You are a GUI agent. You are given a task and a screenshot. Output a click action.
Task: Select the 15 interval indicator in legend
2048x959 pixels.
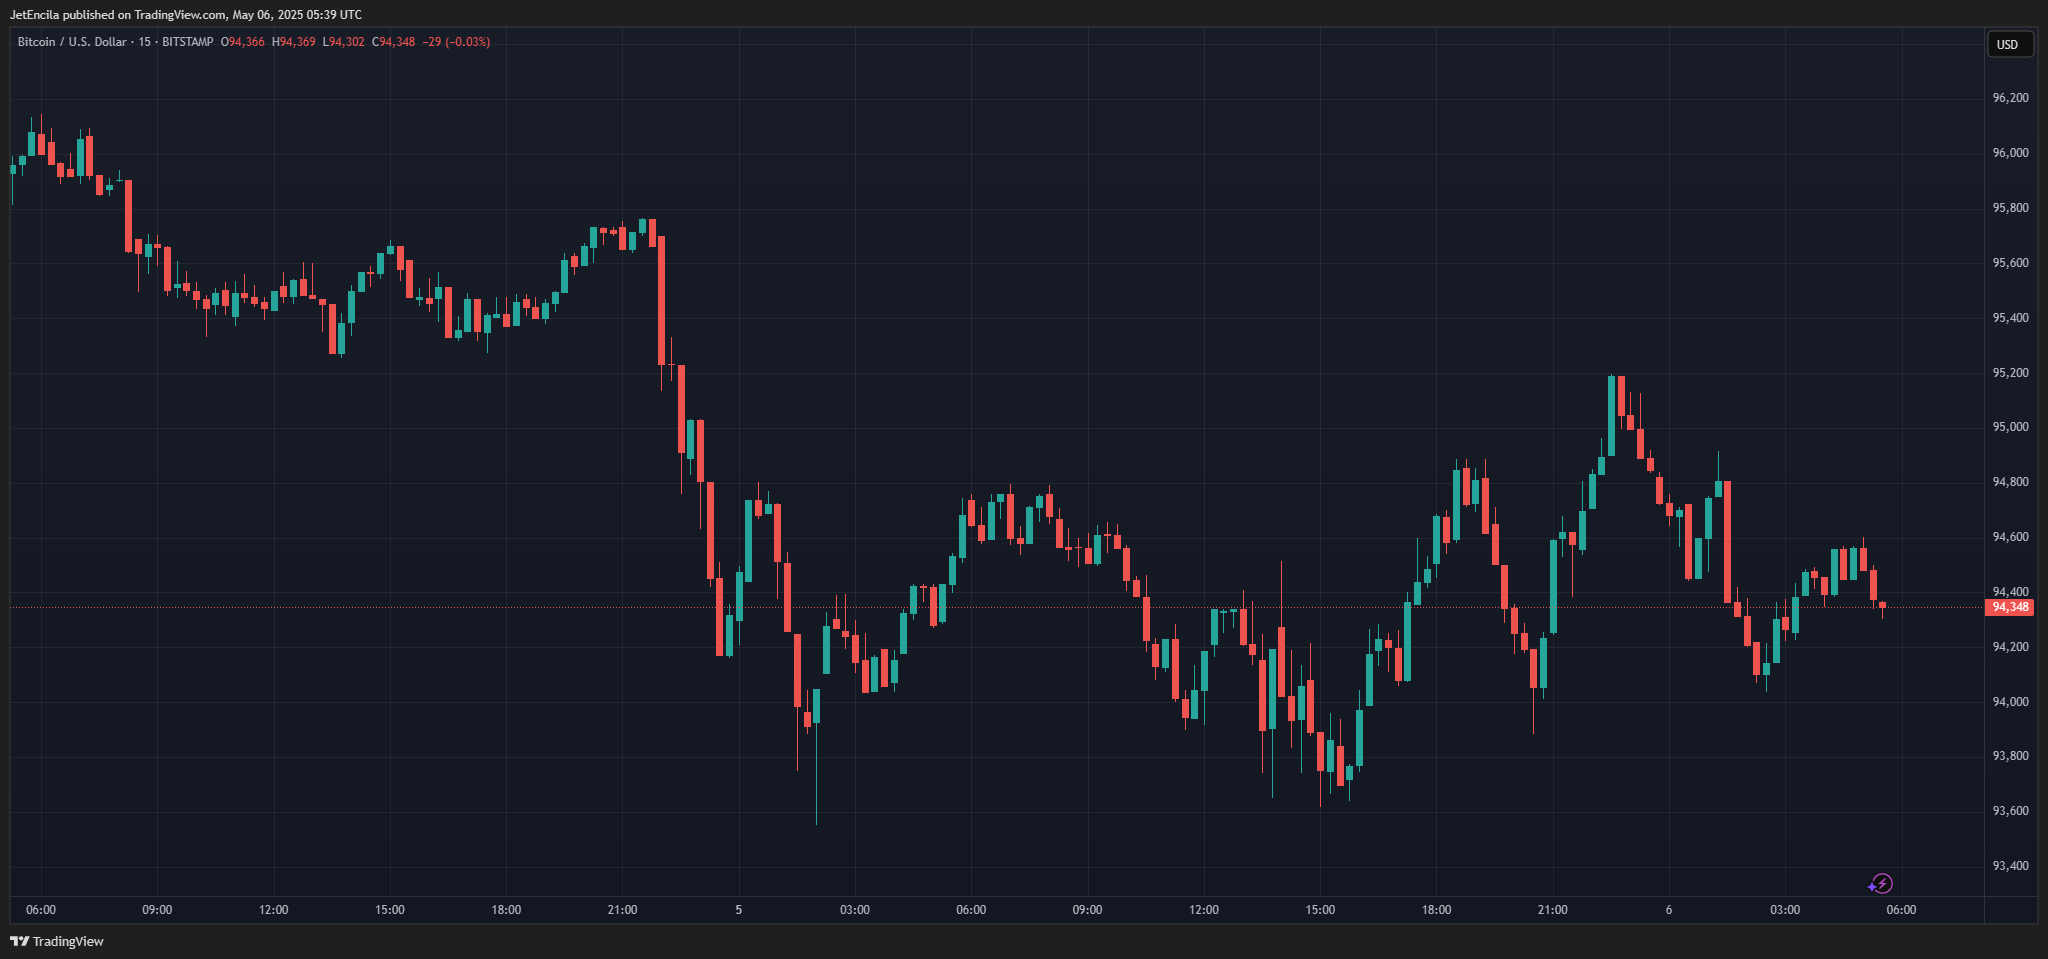click(145, 42)
